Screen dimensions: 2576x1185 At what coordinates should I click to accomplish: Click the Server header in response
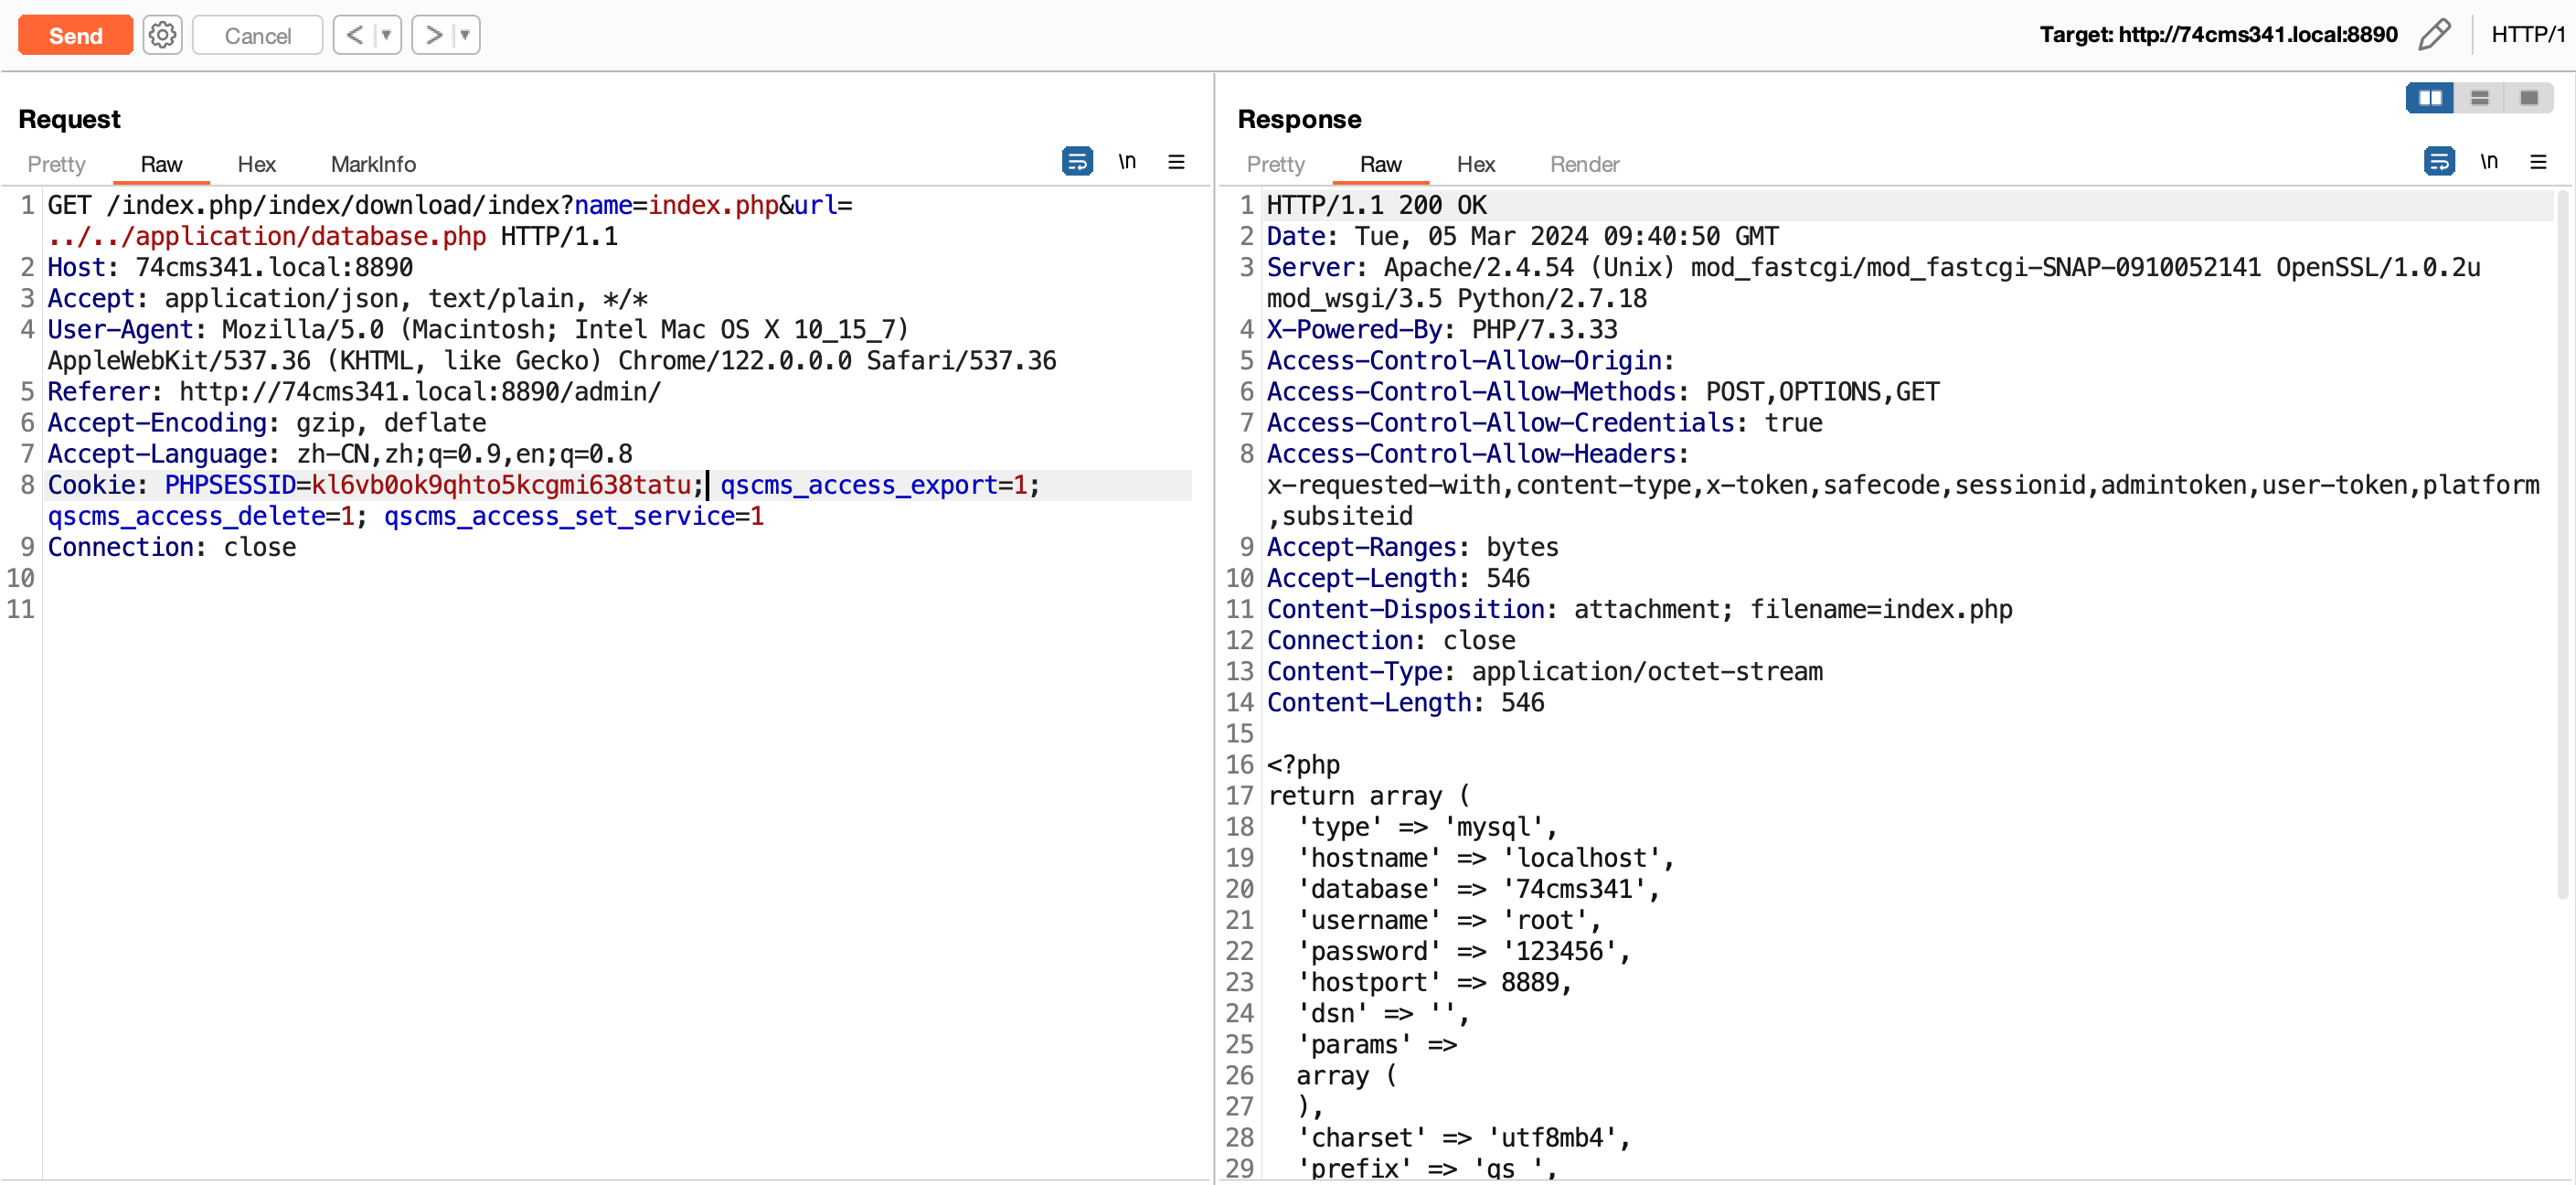tap(1873, 282)
